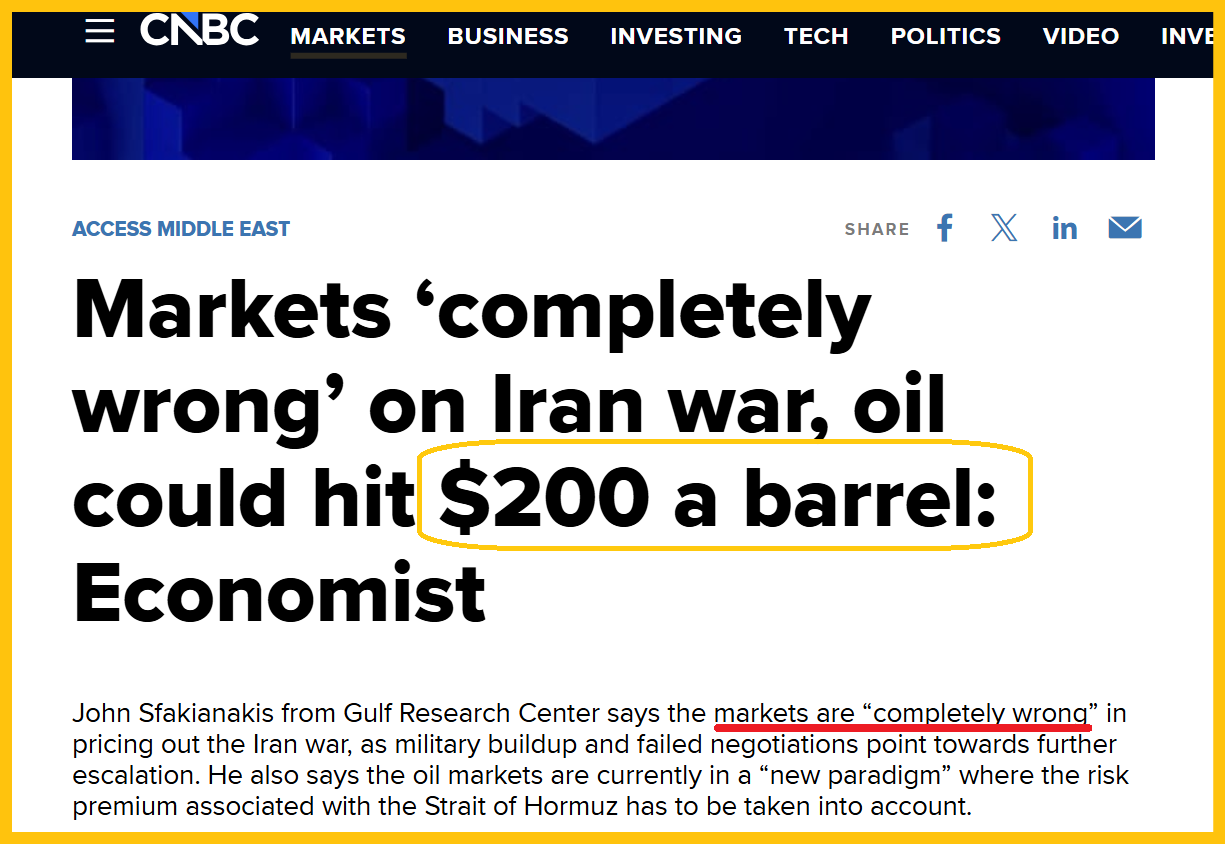This screenshot has width=1225, height=844.
Task: Share the article via LinkedIn
Action: pyautogui.click(x=1064, y=228)
